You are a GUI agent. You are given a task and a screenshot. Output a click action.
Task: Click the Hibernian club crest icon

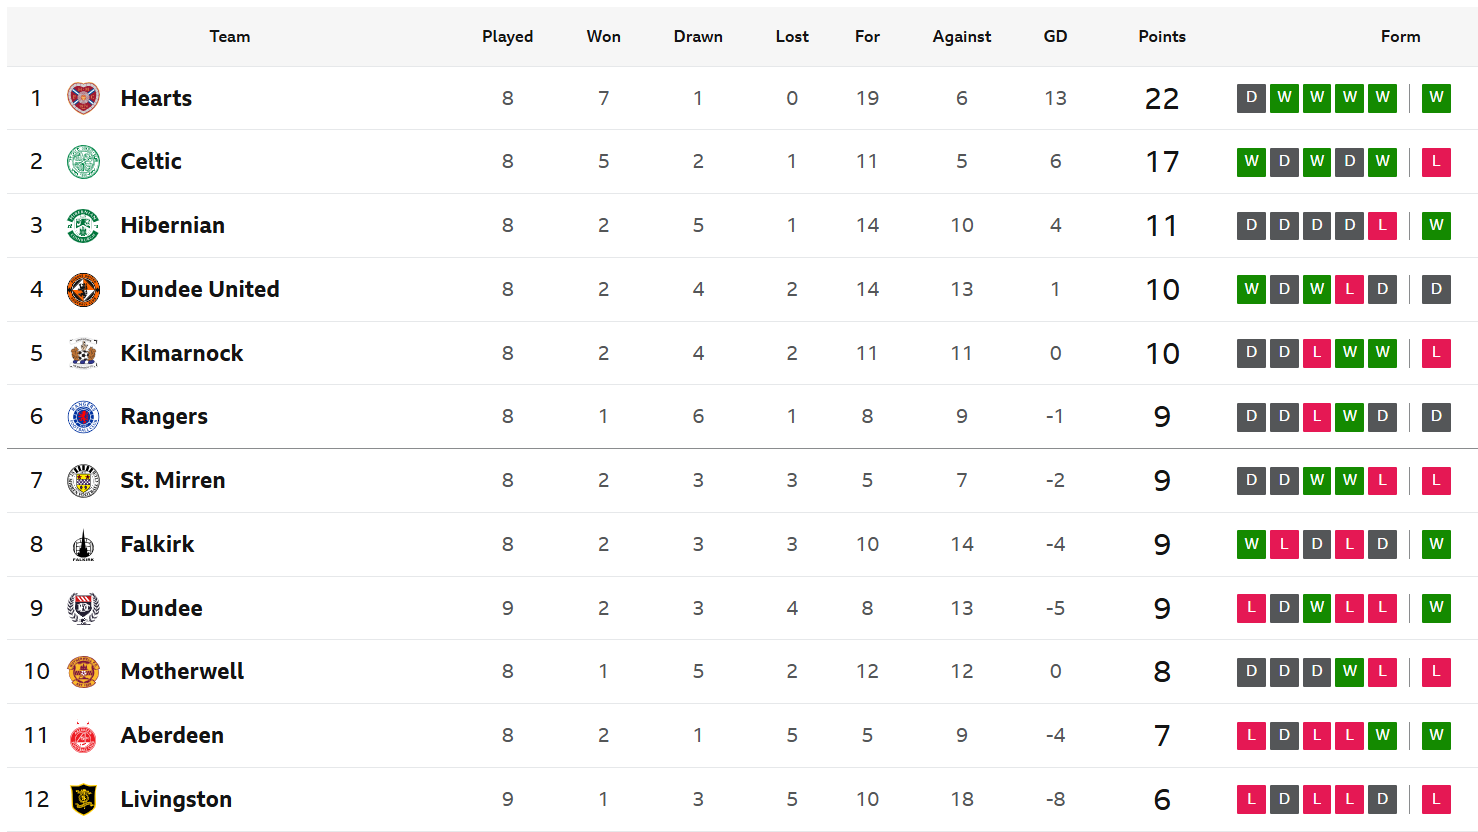(83, 226)
